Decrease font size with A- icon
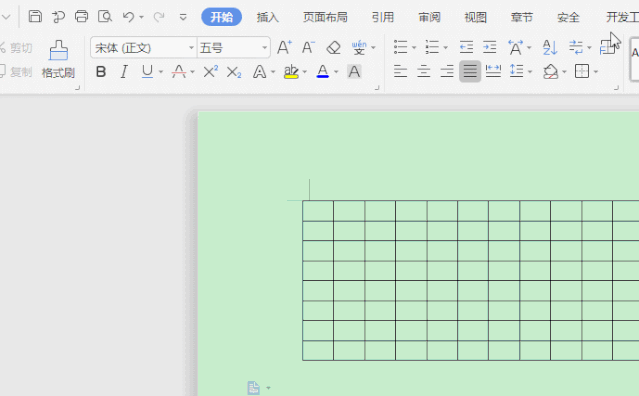This screenshot has height=396, width=639. tap(308, 48)
